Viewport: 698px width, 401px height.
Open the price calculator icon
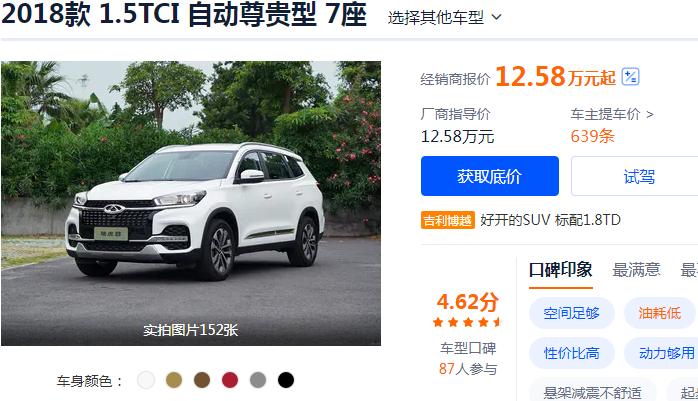click(630, 77)
